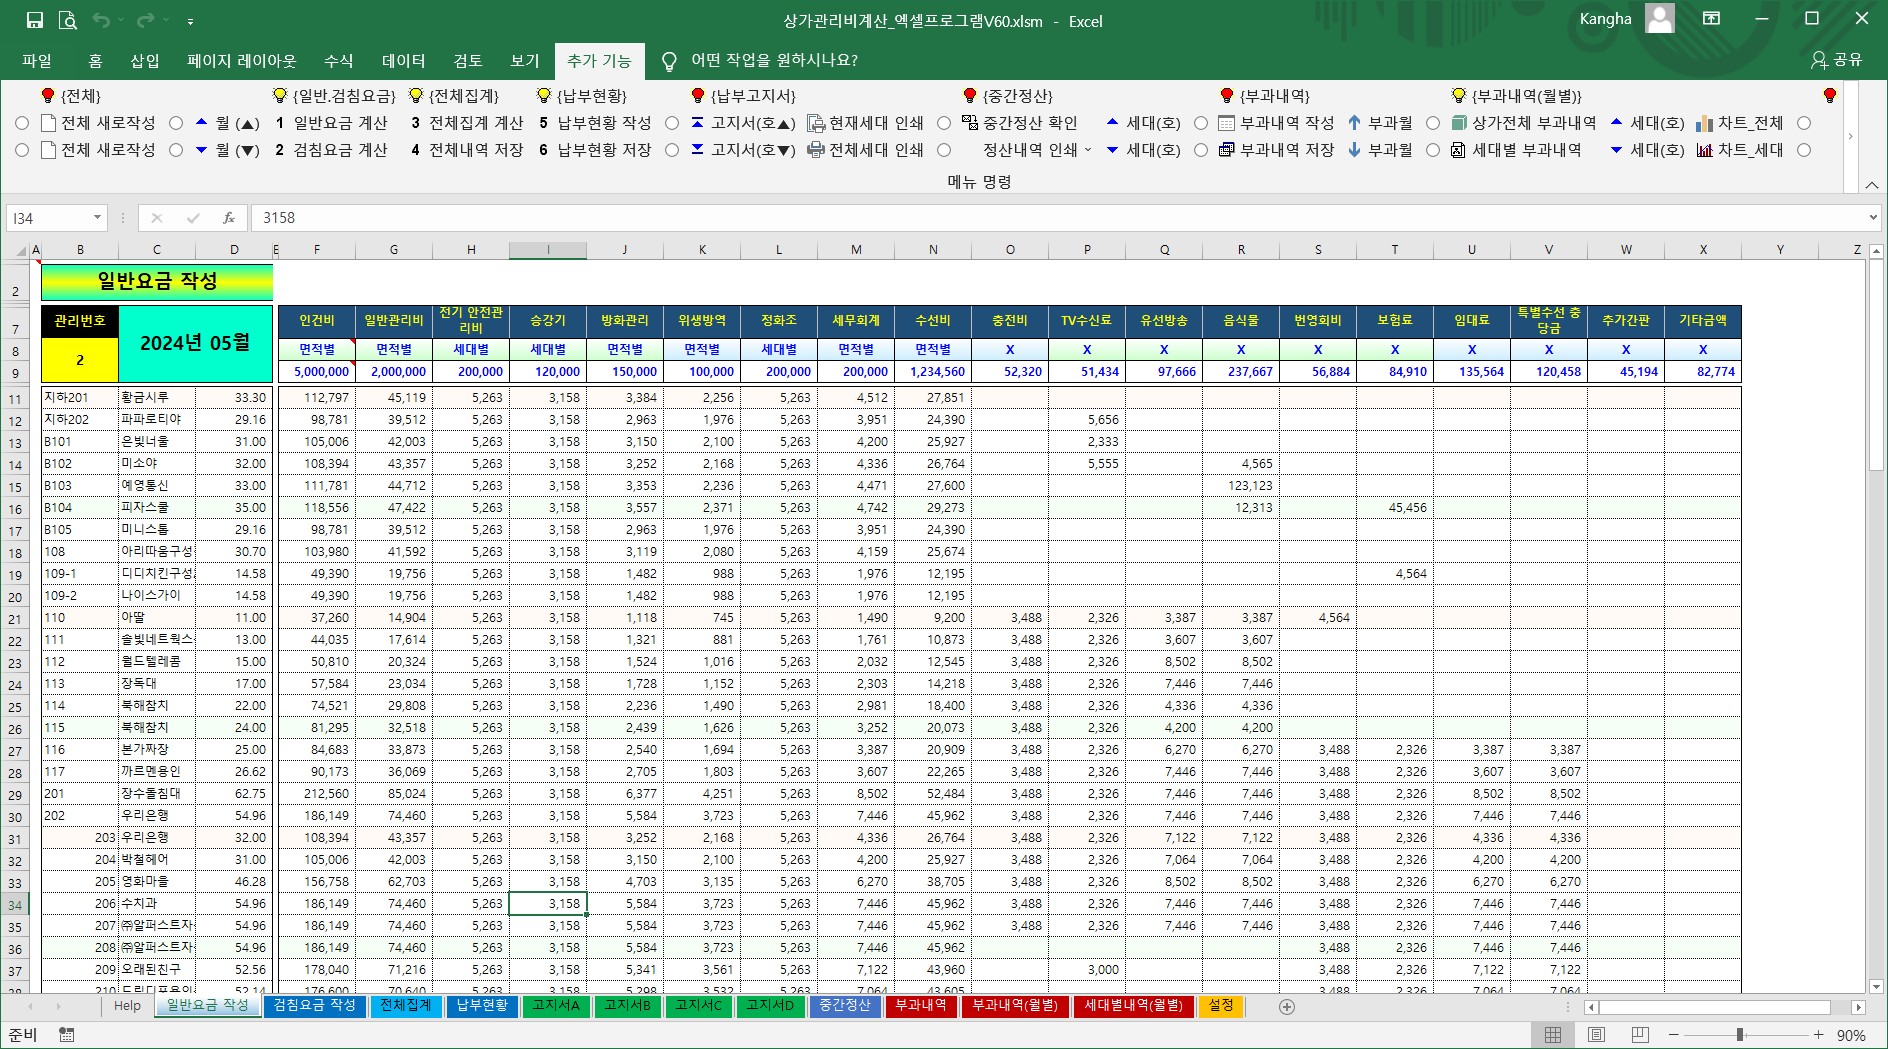This screenshot has width=1888, height=1049.
Task: Switch to Page Break Preview in status bar
Action: 1640,1035
